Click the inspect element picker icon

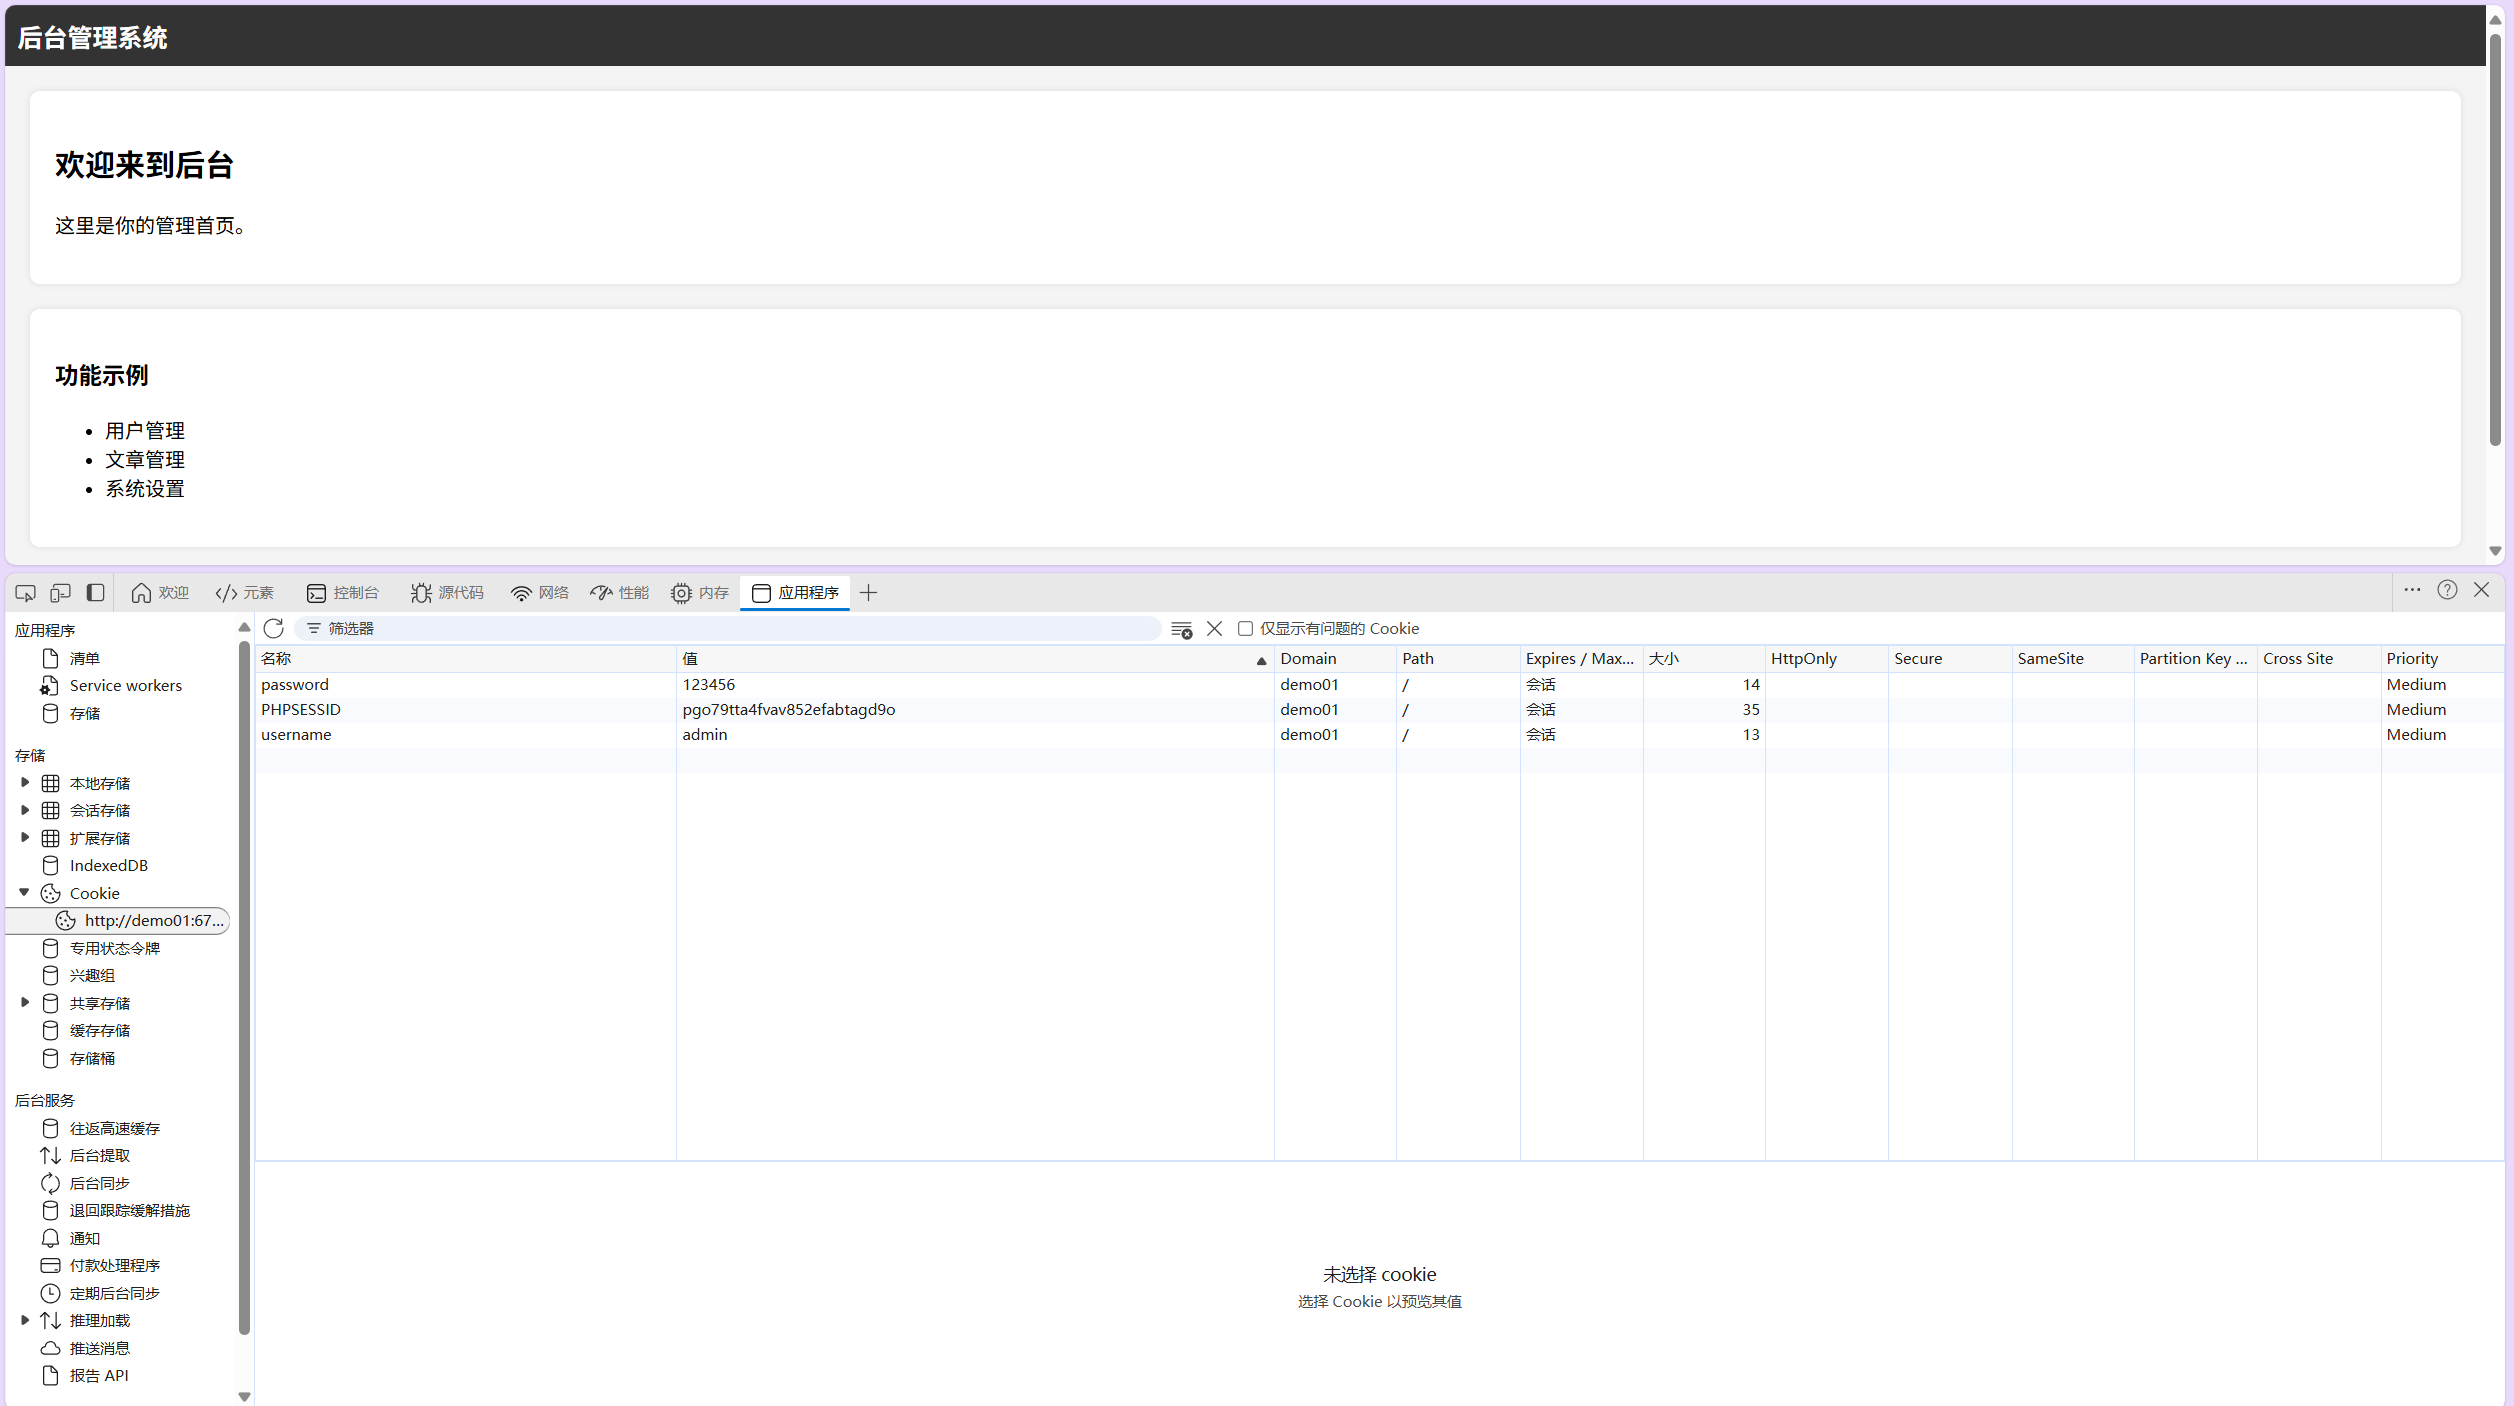(25, 593)
